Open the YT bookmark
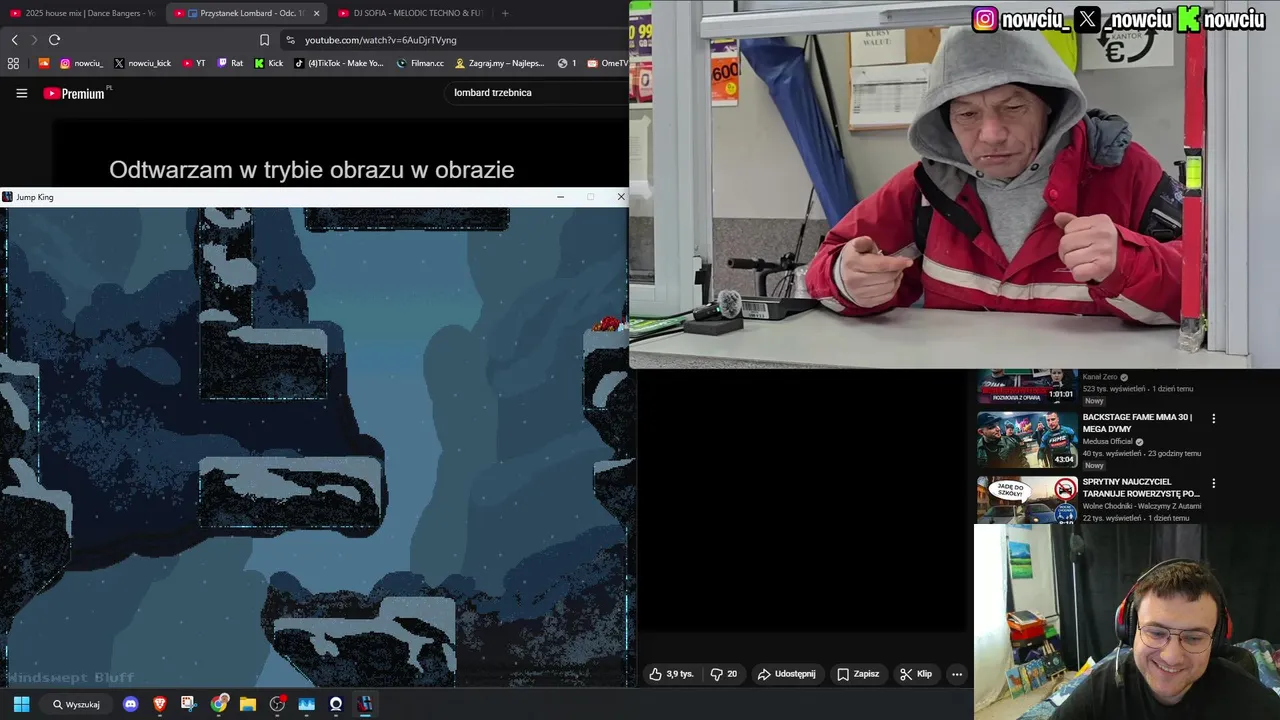This screenshot has width=1280, height=720. coord(194,63)
